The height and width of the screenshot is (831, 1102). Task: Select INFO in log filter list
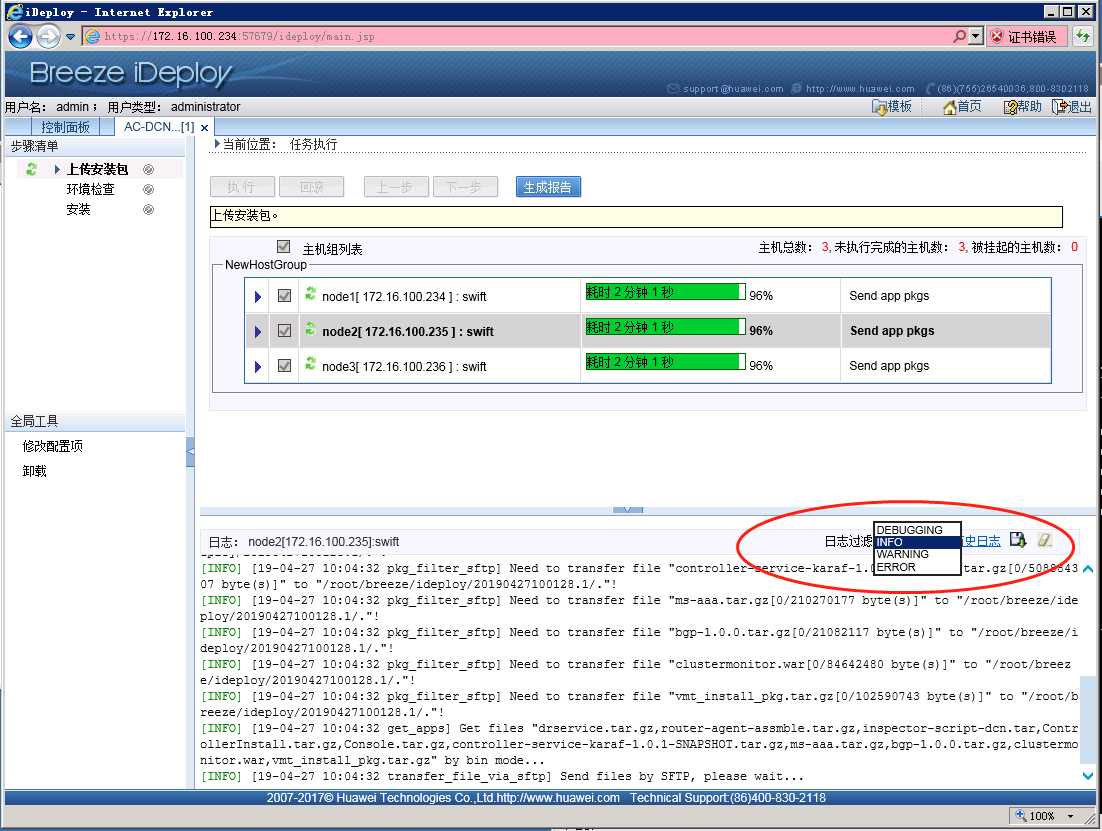pyautogui.click(x=917, y=542)
